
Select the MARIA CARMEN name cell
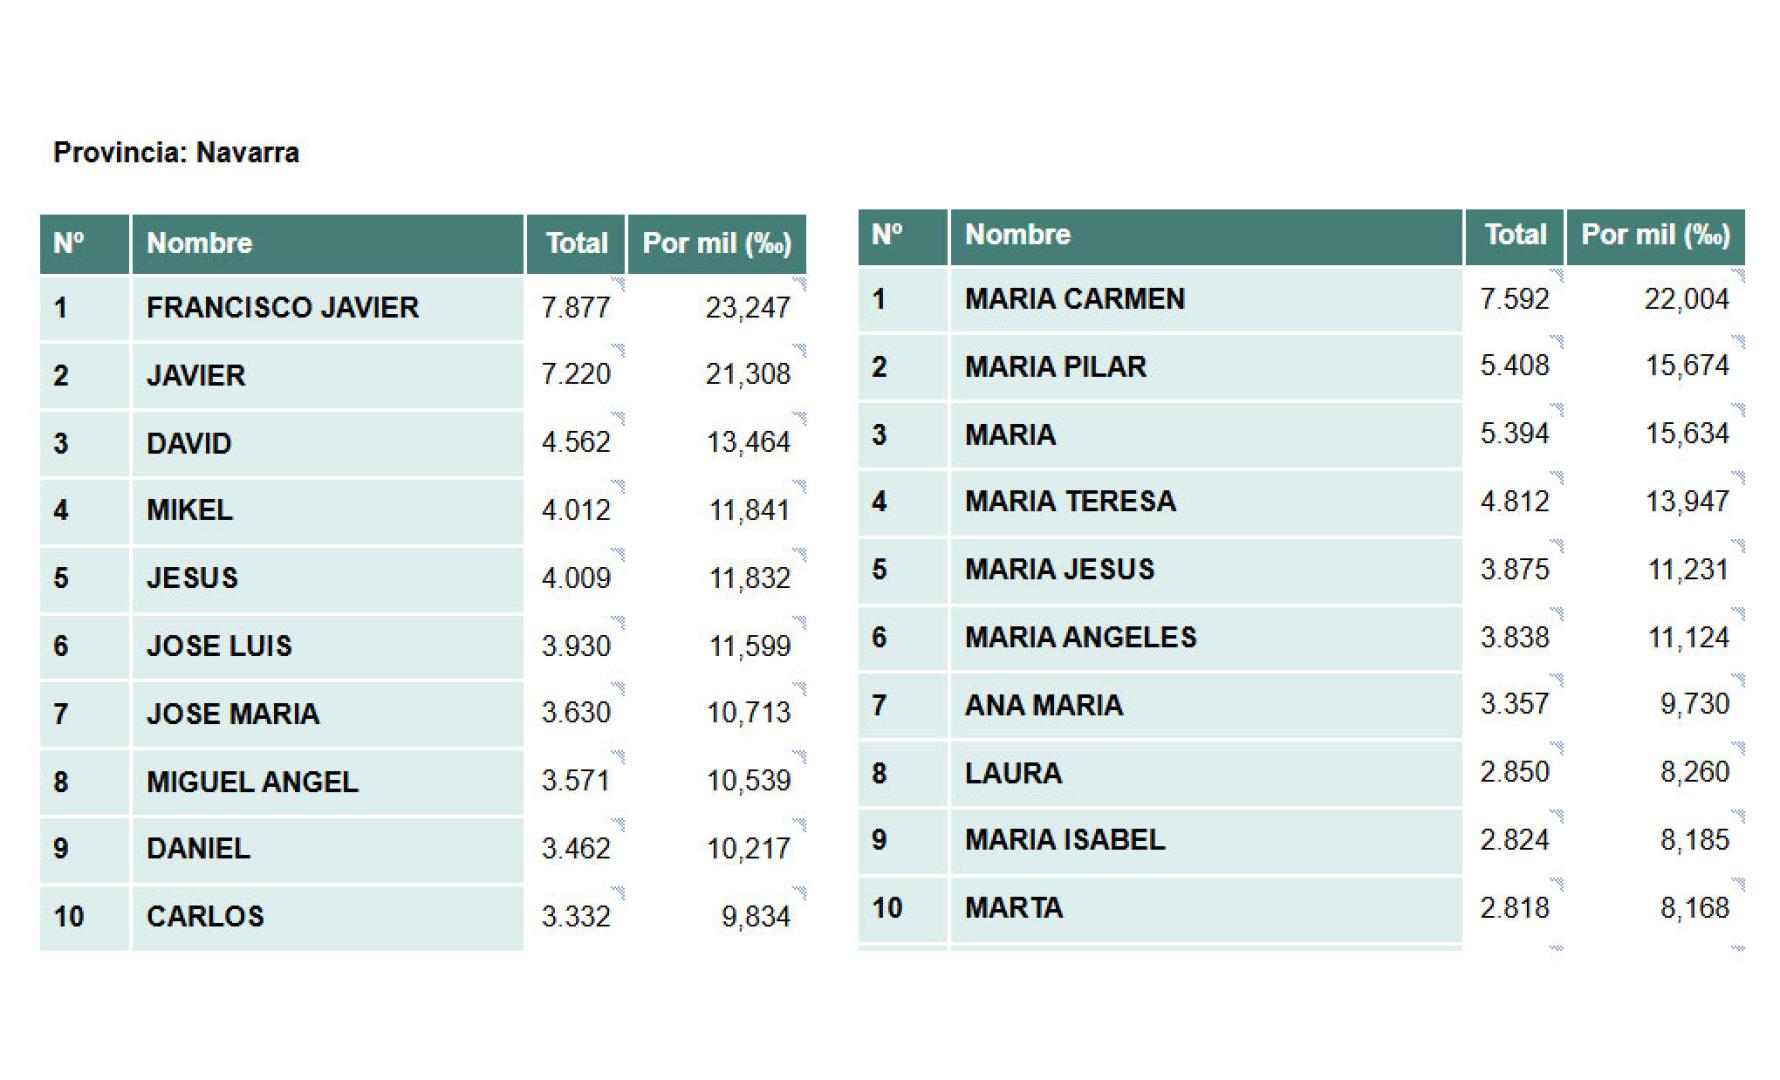coord(1074,299)
